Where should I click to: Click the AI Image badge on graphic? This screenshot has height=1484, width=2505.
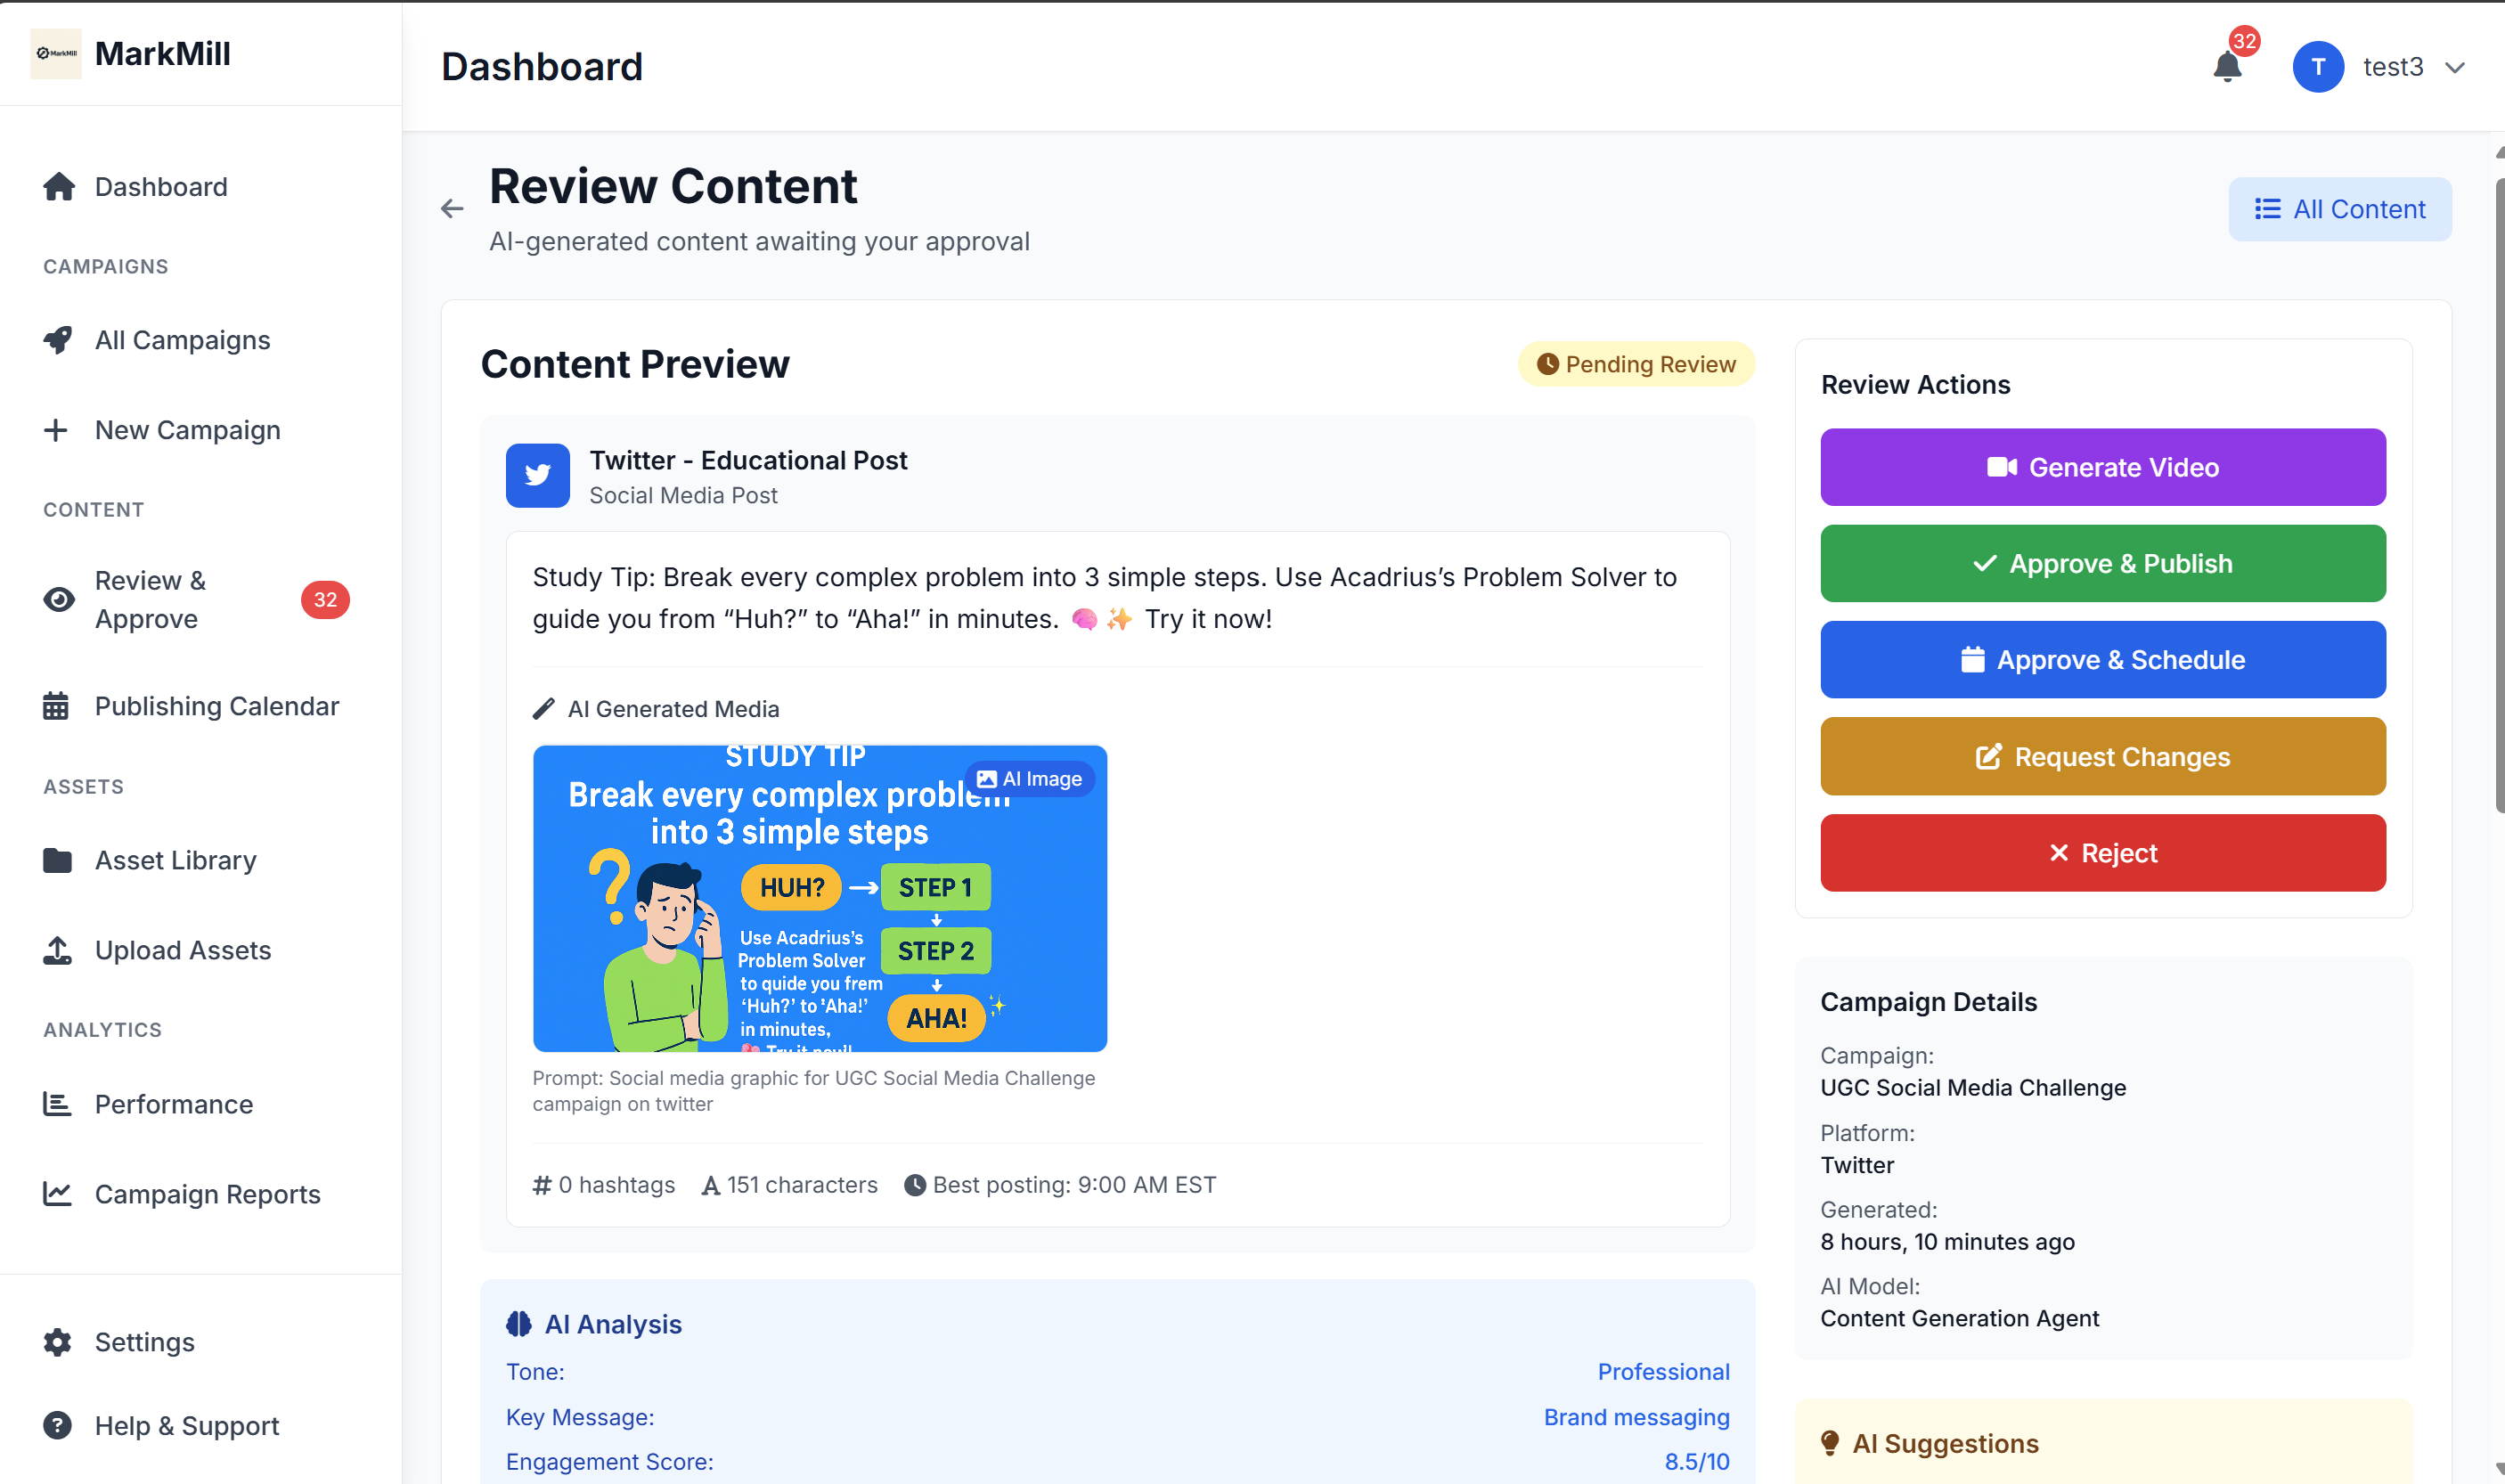point(1029,779)
